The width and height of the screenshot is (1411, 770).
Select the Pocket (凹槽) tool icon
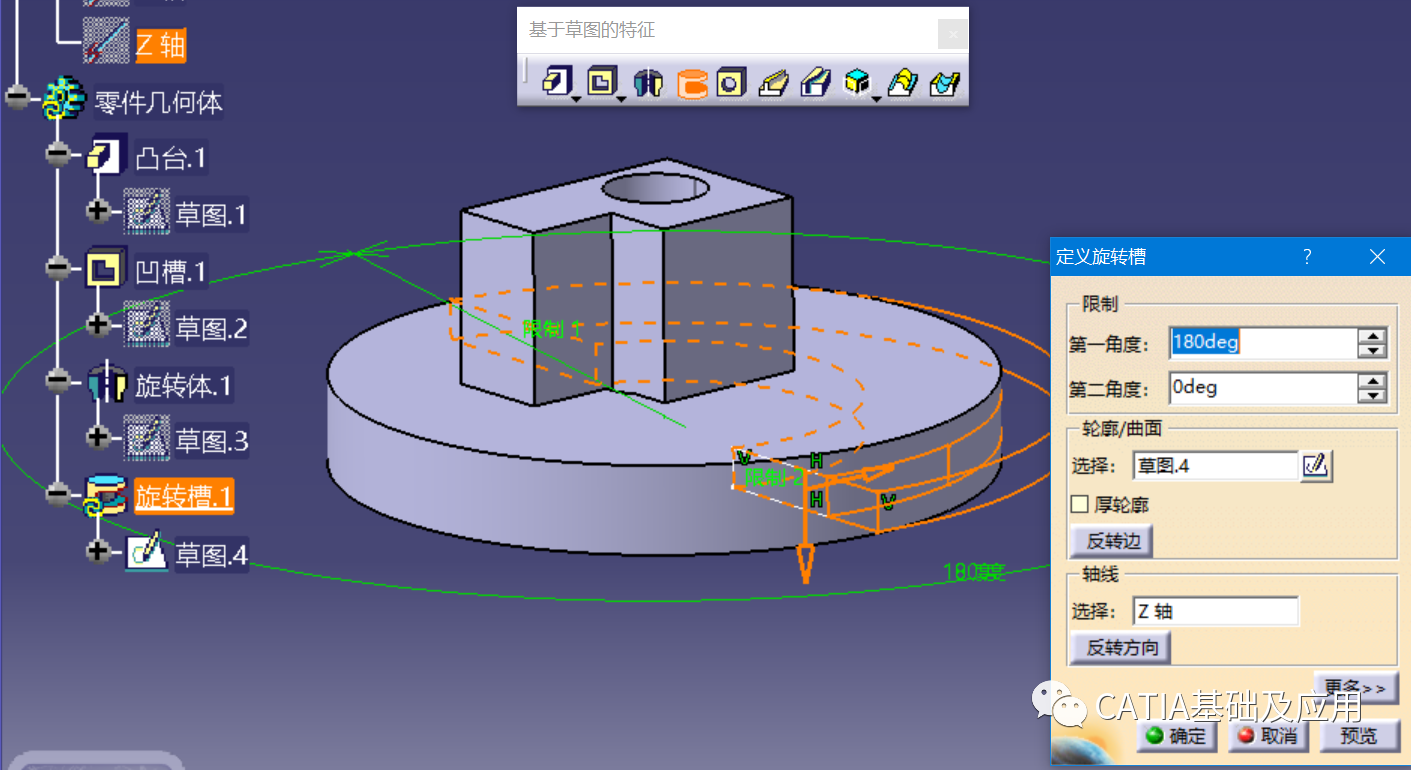point(601,81)
